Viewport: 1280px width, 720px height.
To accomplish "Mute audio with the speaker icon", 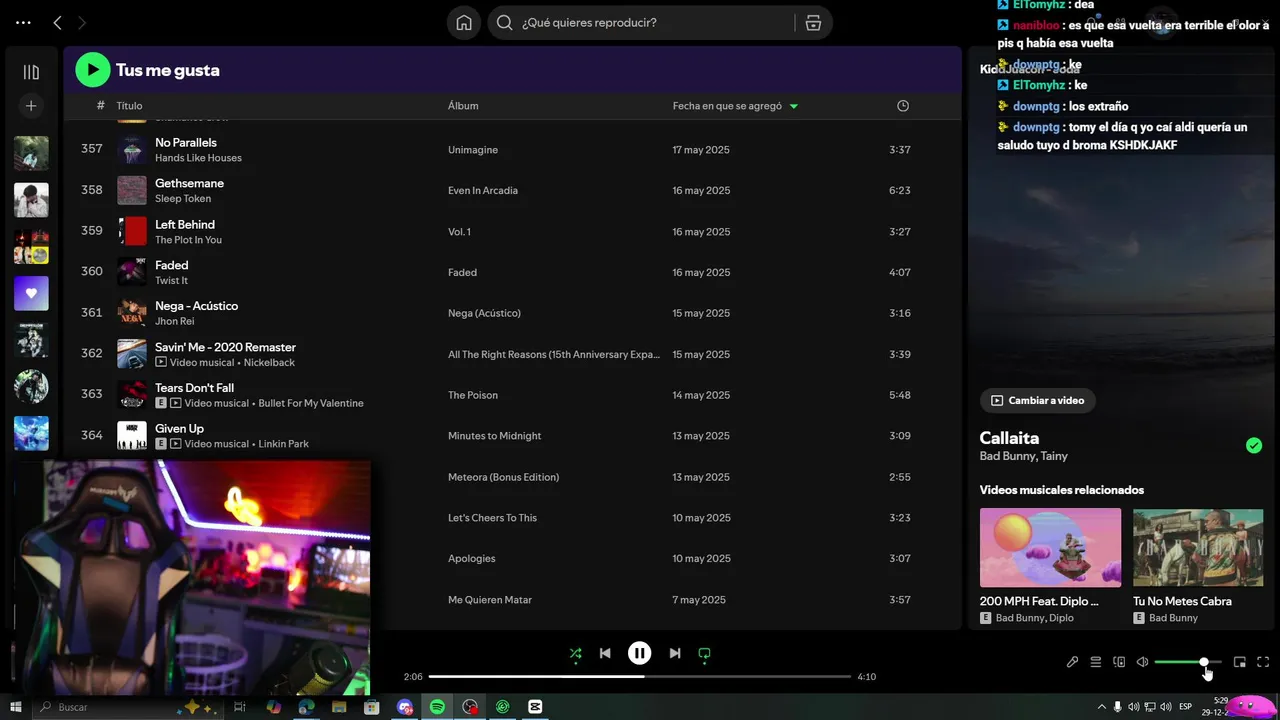I will point(1142,662).
